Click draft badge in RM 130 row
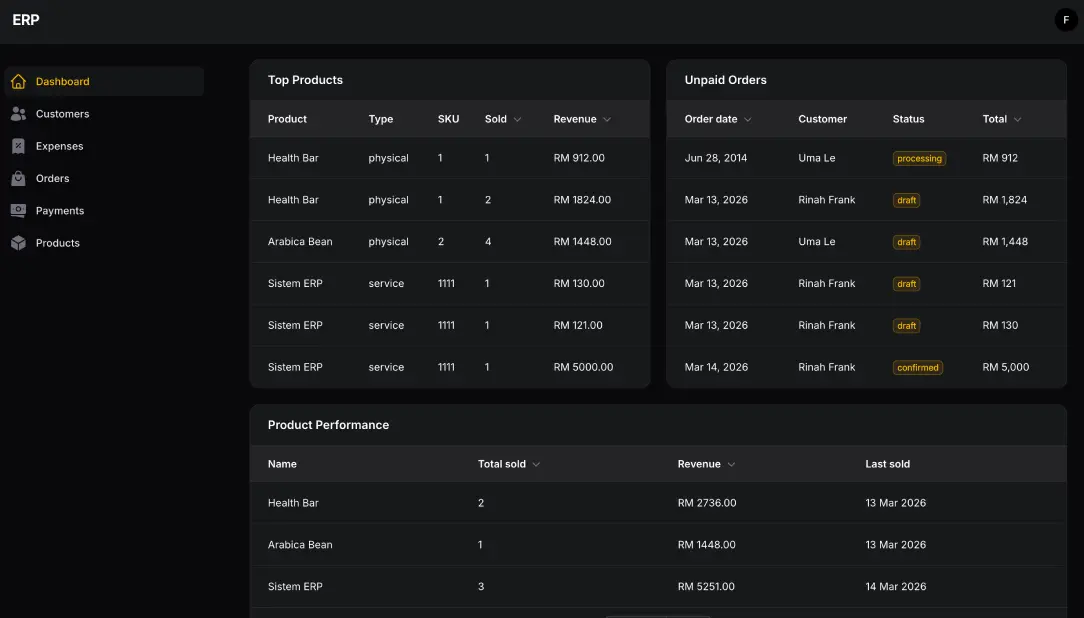Viewport: 1084px width, 618px height. pos(906,326)
